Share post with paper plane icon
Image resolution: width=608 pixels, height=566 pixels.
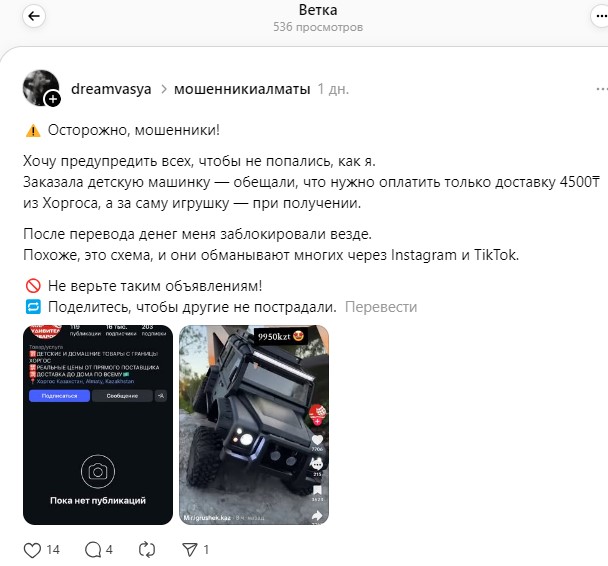tap(190, 549)
